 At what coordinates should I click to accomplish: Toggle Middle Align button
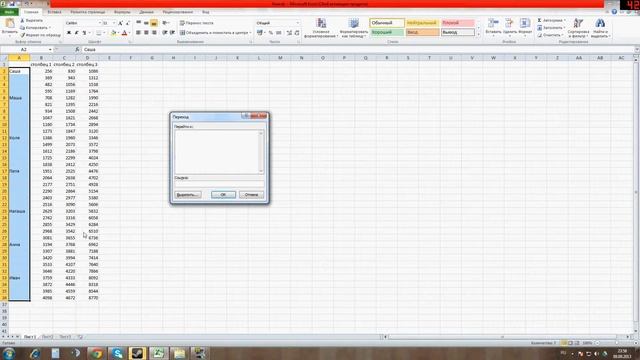146,23
